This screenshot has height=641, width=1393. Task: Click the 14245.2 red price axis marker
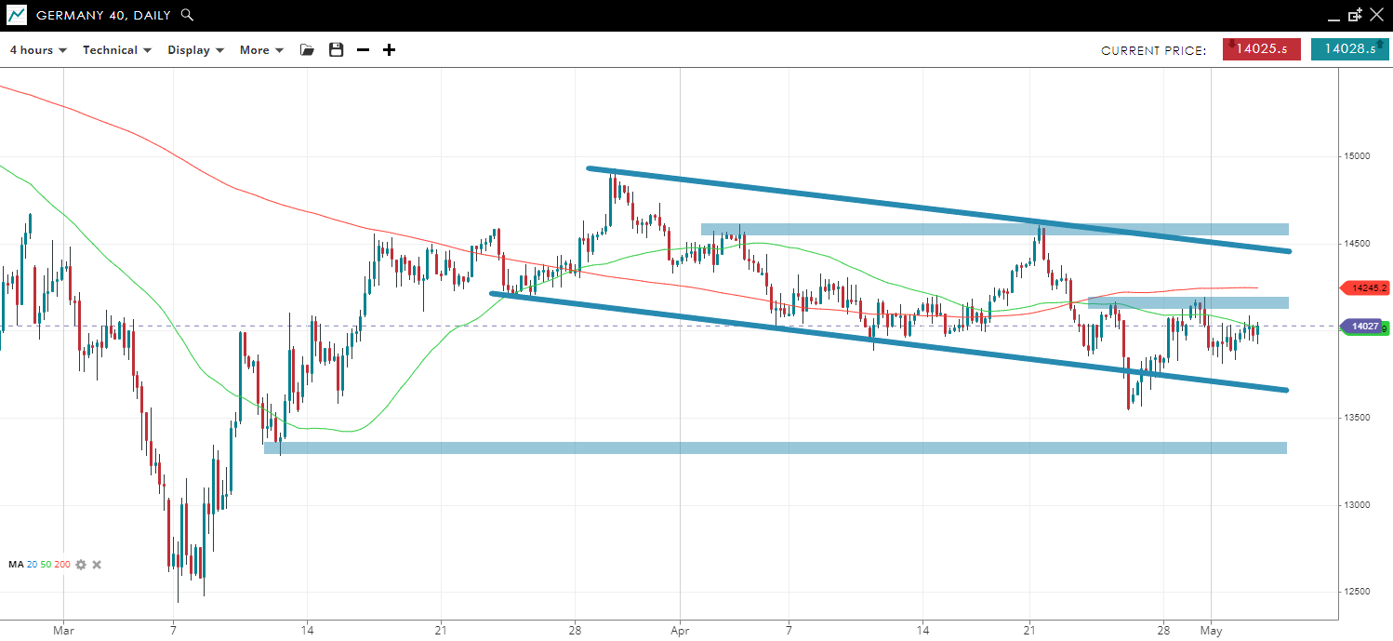1366,288
